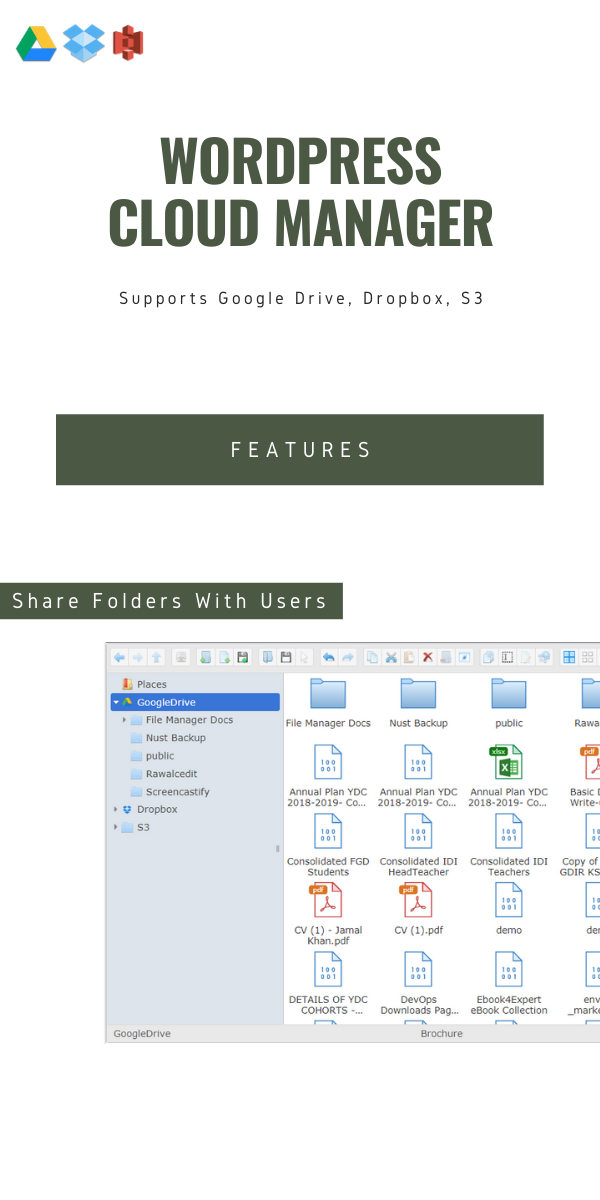This screenshot has width=600, height=1200.
Task: Expand the S3 tree node
Action: point(116,827)
